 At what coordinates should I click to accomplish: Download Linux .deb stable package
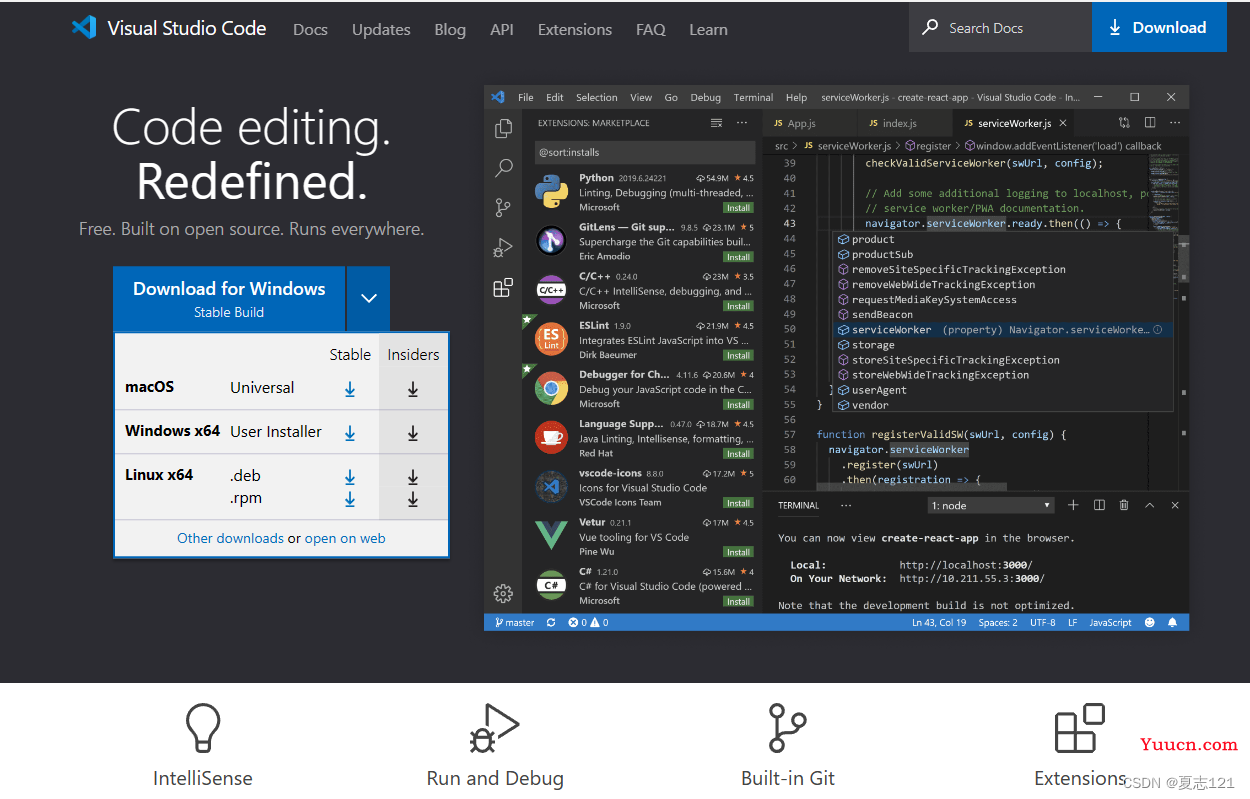pyautogui.click(x=350, y=477)
